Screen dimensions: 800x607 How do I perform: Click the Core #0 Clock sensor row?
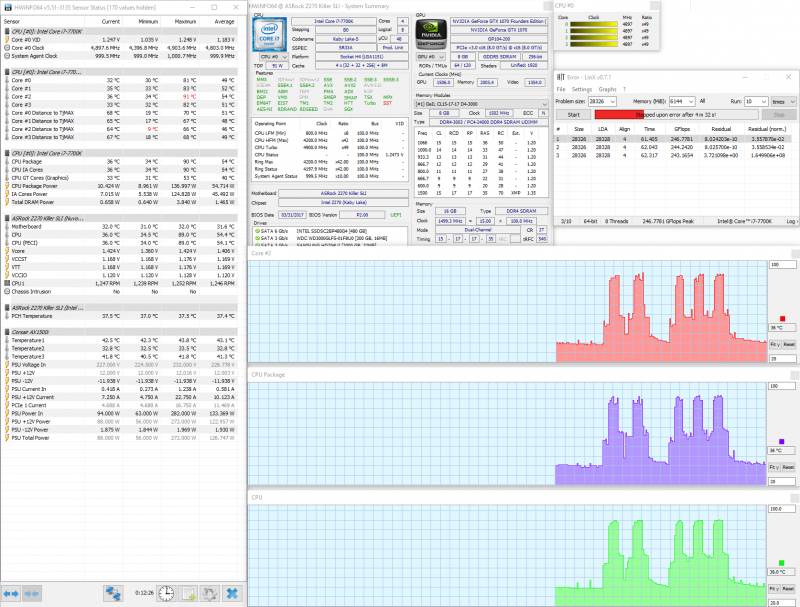click(119, 48)
